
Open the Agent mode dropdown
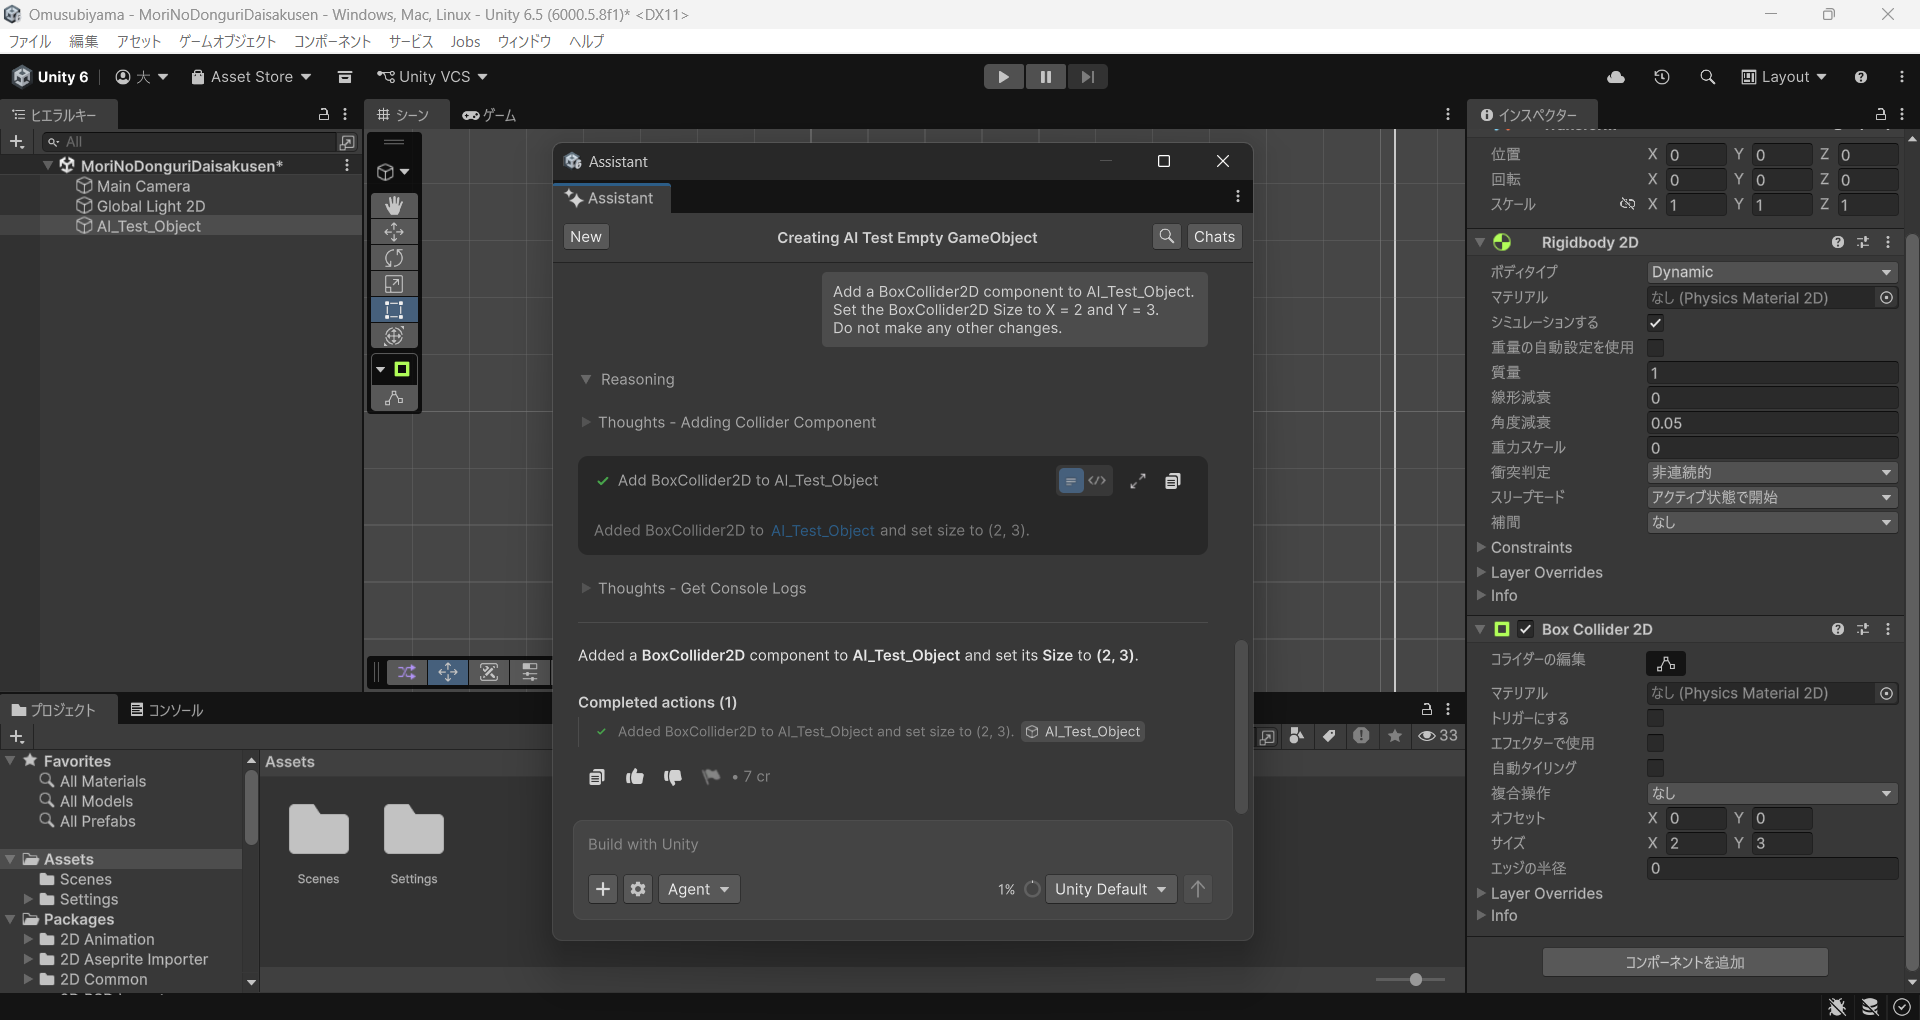point(699,889)
